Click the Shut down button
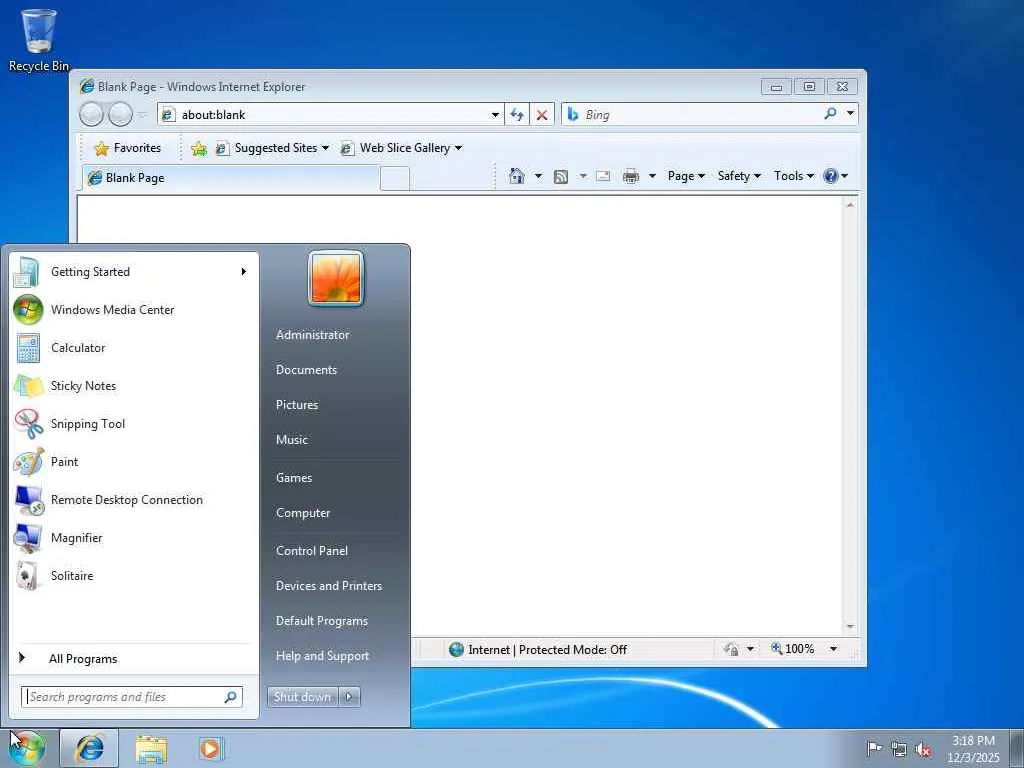 pos(303,697)
